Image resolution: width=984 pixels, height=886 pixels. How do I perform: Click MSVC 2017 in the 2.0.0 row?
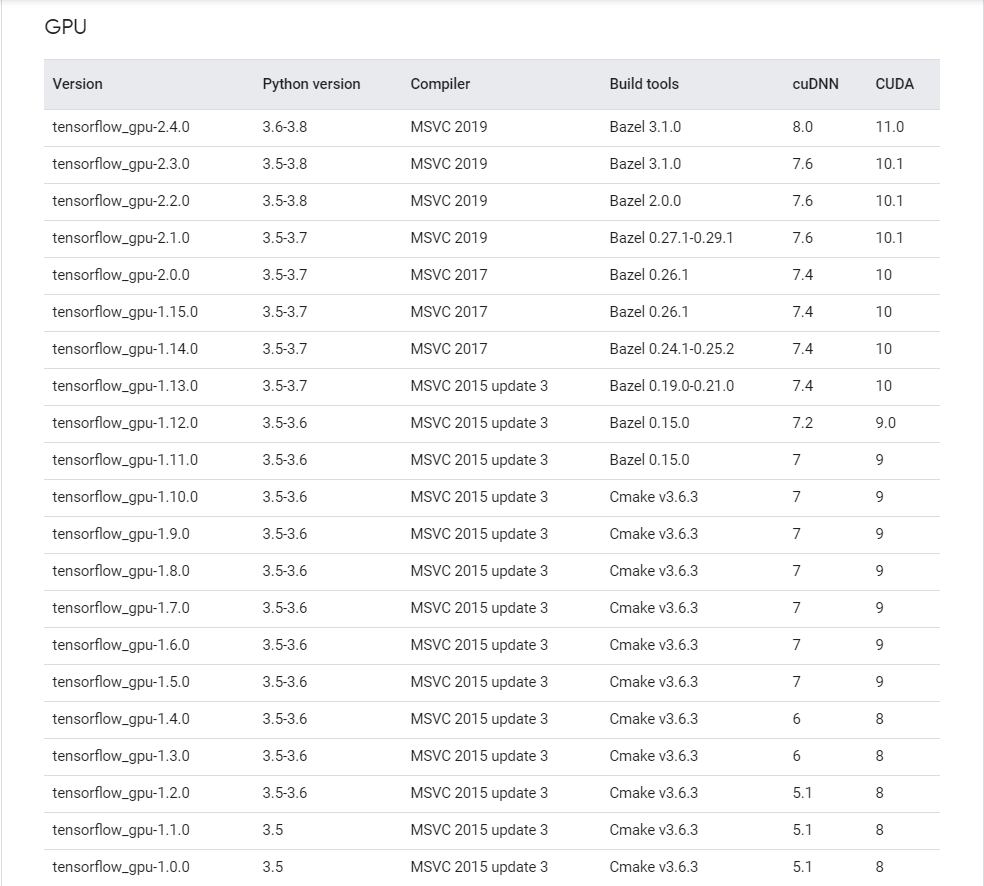pyautogui.click(x=449, y=275)
